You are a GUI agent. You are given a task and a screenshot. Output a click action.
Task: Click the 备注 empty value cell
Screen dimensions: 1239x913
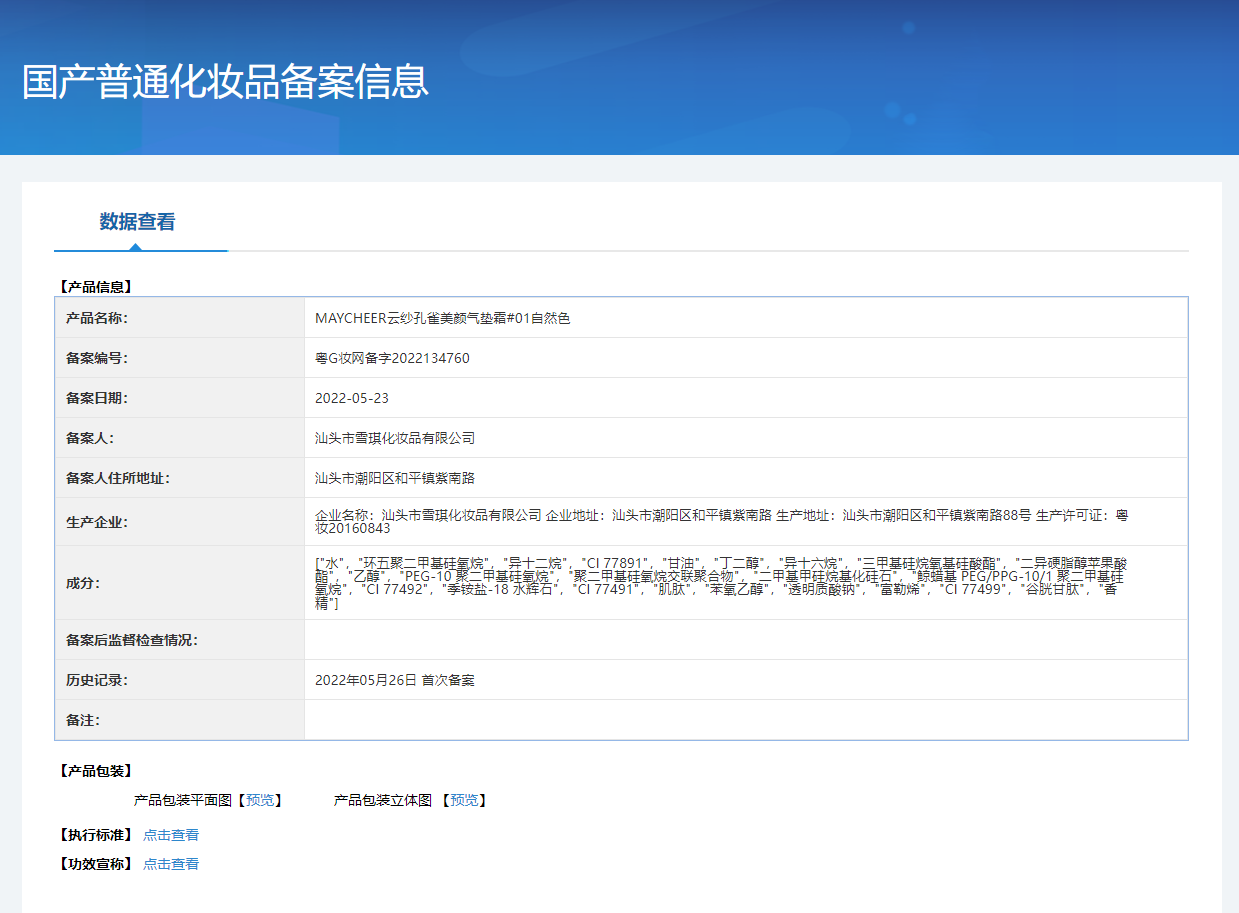[700, 719]
